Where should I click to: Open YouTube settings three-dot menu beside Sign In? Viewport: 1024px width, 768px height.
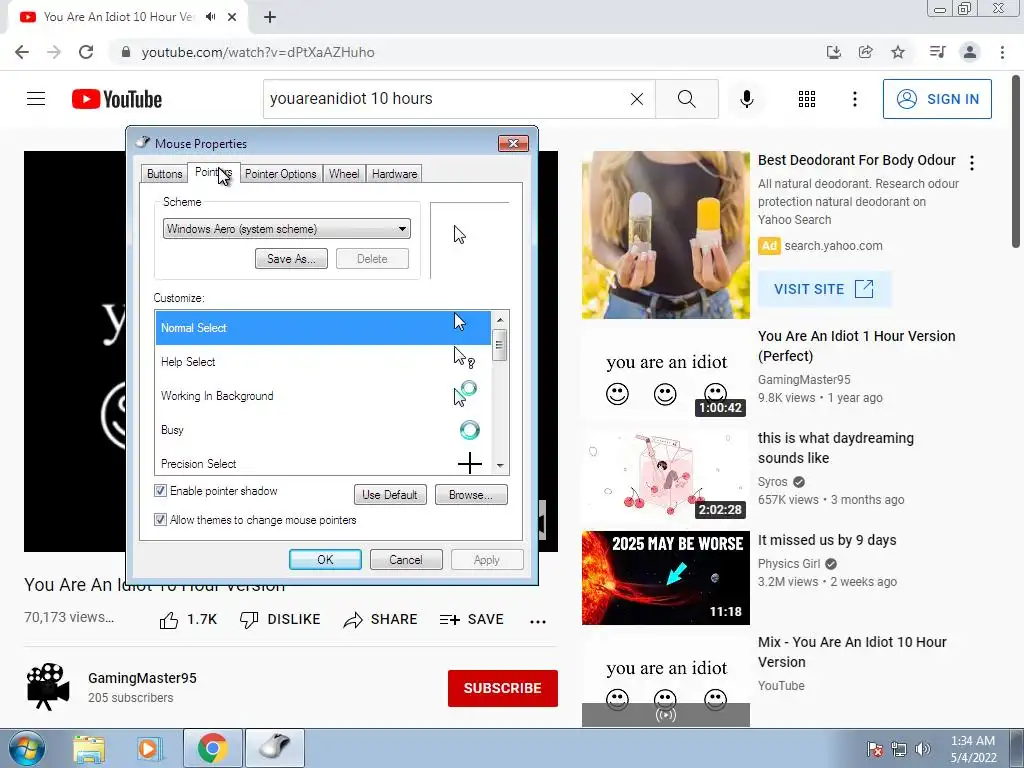[855, 99]
